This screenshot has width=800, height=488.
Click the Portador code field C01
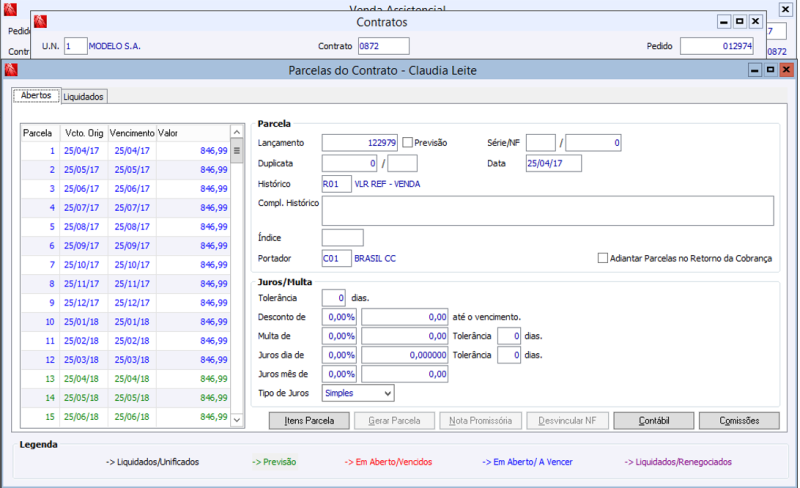336,258
